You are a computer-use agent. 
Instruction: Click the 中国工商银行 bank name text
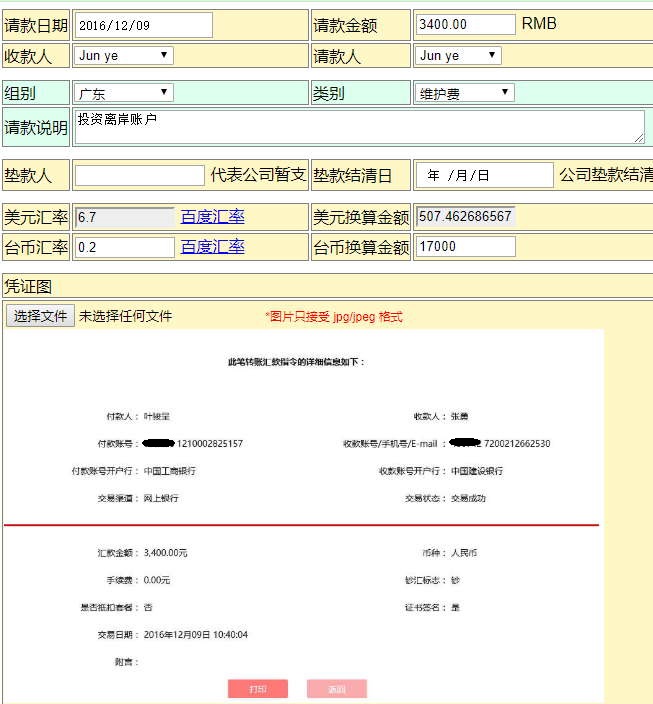click(x=169, y=471)
